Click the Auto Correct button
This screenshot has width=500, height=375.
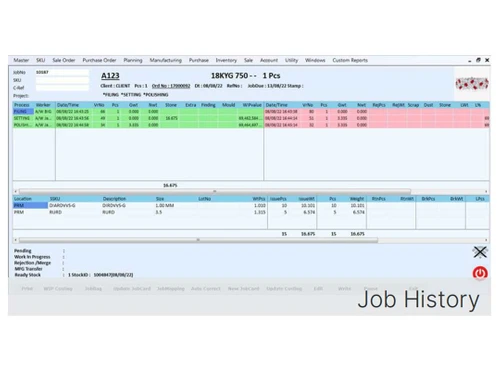206,289
